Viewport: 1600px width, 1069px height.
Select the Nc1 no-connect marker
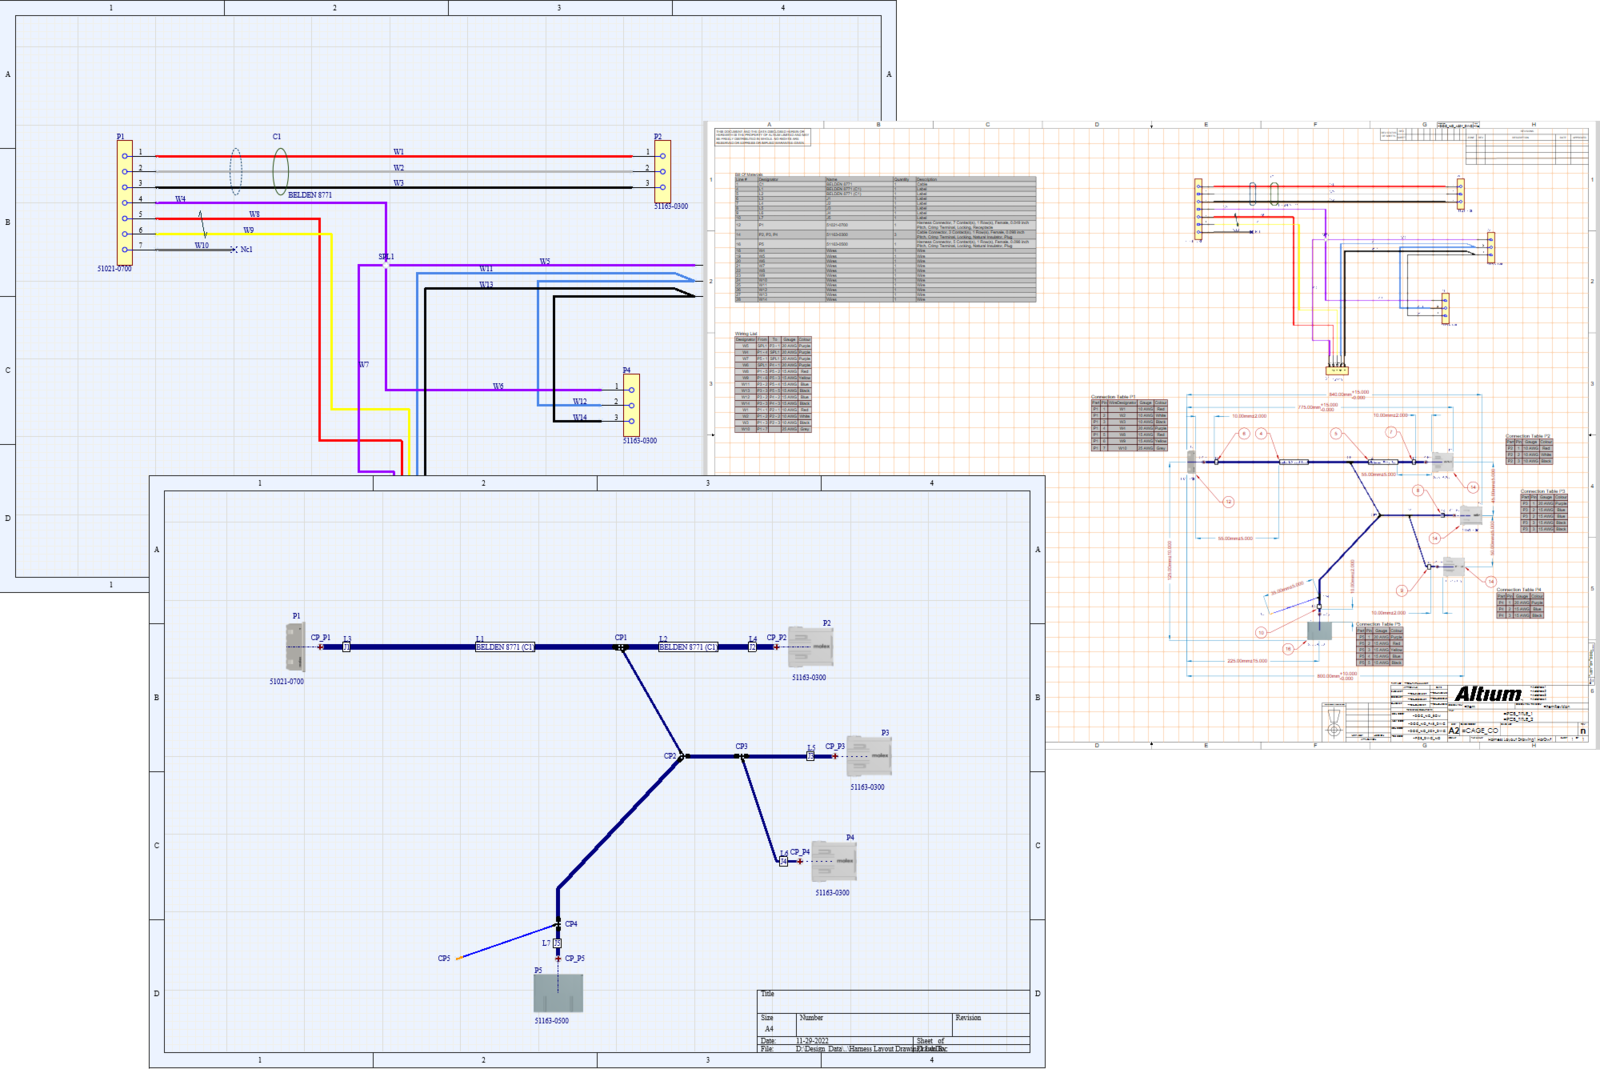point(234,249)
